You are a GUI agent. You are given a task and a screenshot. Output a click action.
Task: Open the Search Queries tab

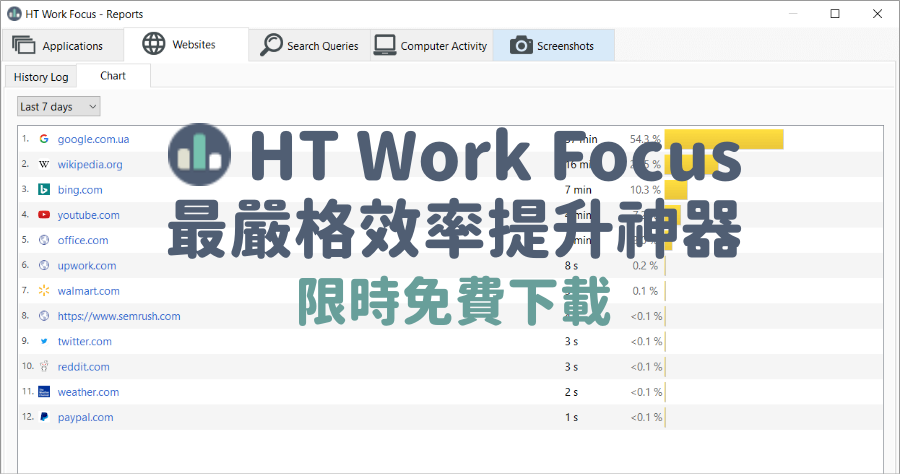(x=309, y=45)
